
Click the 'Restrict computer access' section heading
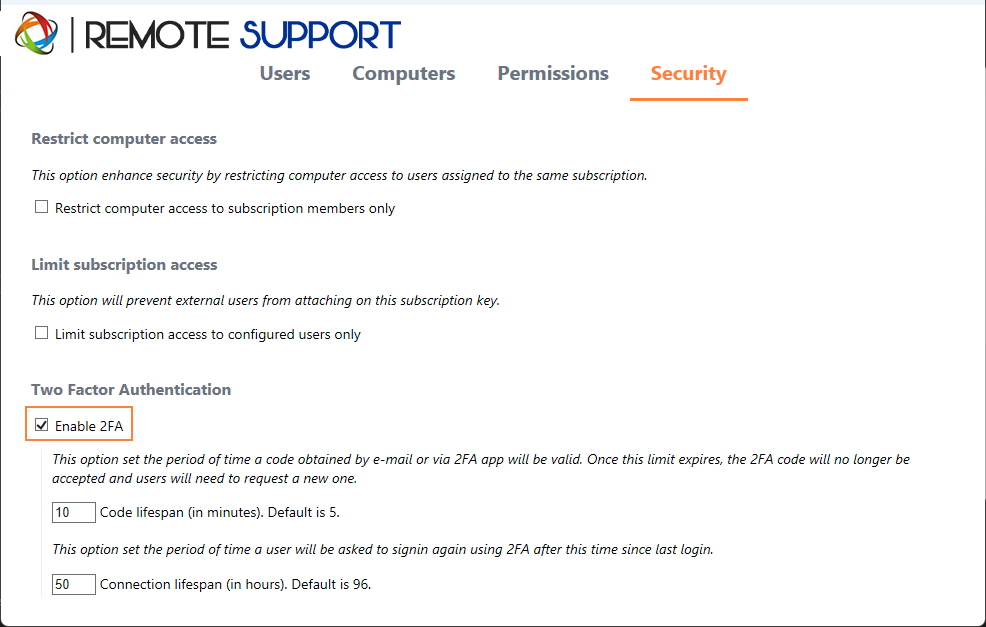pyautogui.click(x=124, y=138)
